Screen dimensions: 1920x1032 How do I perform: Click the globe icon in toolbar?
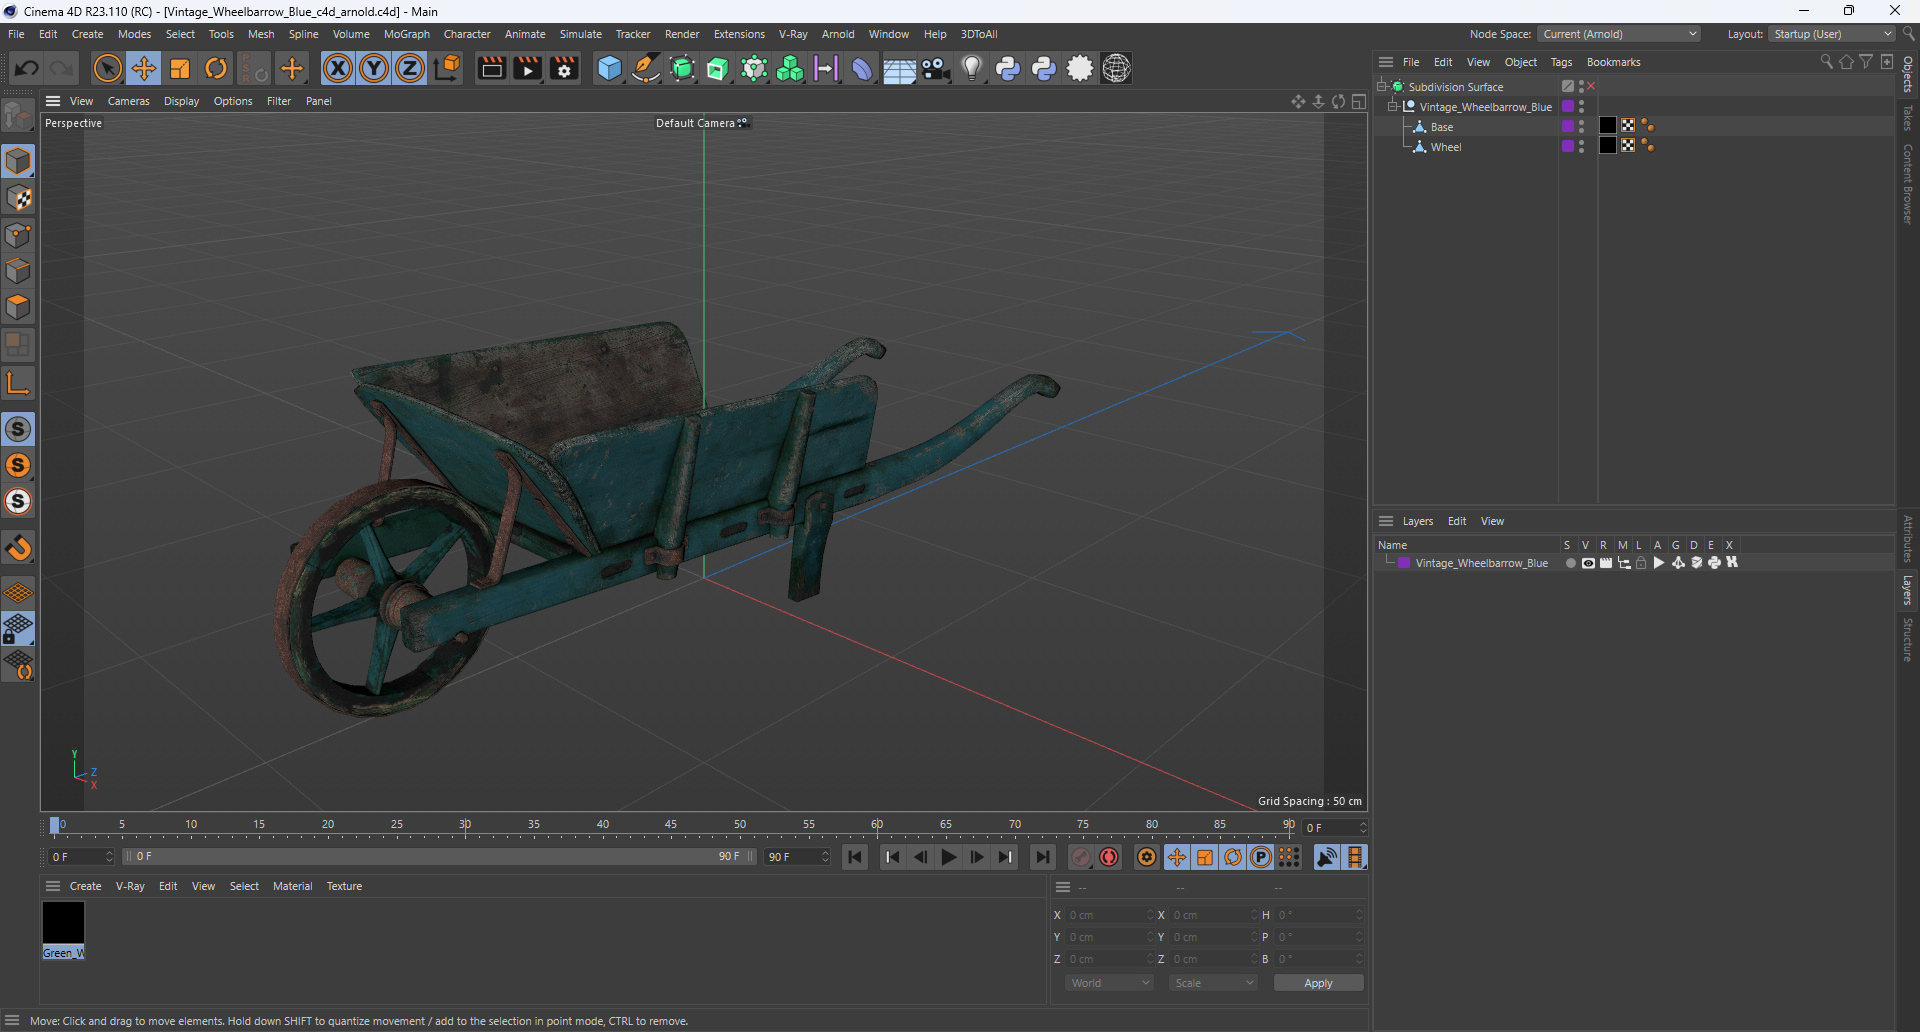pyautogui.click(x=1116, y=68)
